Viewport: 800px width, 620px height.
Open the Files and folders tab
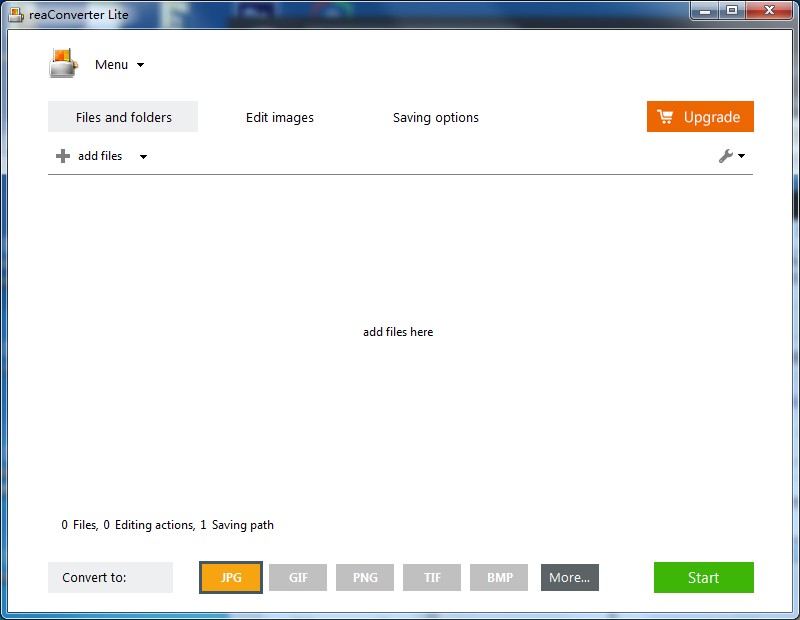[x=123, y=117]
